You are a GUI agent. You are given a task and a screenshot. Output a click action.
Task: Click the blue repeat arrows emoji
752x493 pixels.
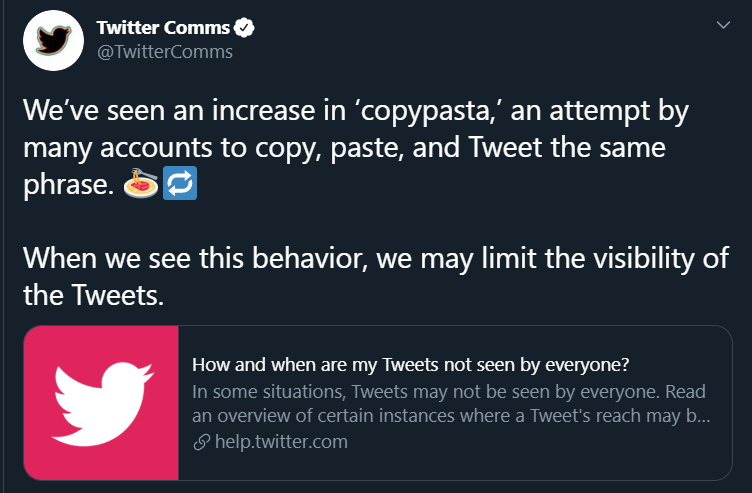180,183
